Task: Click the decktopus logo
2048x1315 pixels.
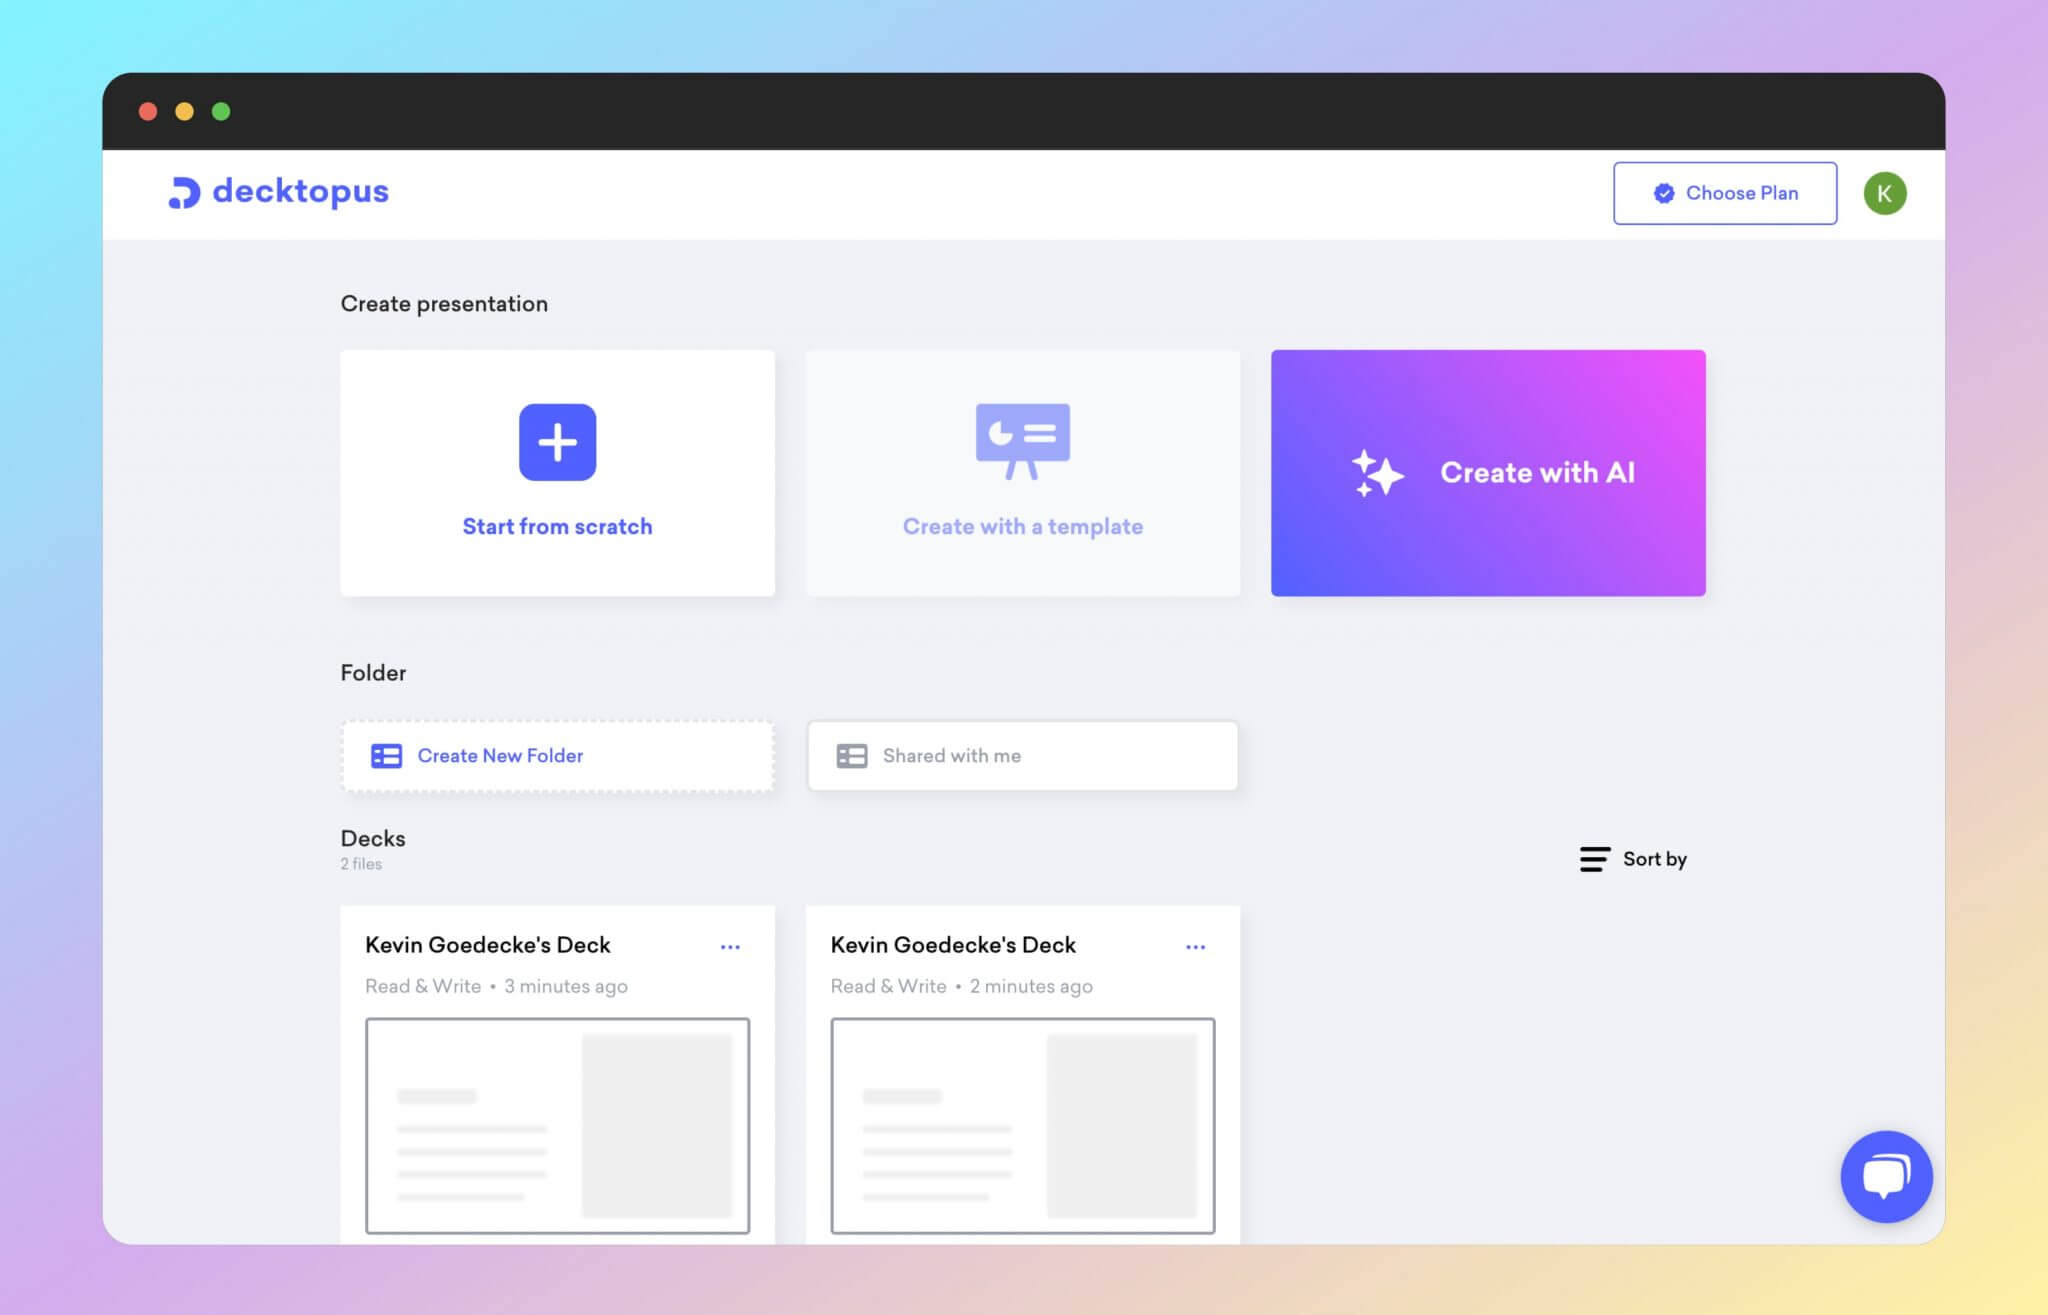Action: pos(278,192)
